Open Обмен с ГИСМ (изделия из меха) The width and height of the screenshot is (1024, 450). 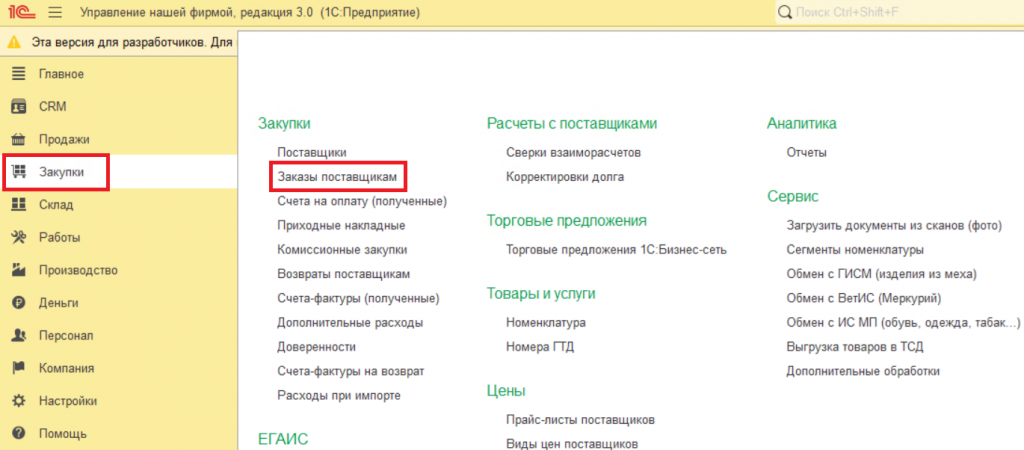882,274
